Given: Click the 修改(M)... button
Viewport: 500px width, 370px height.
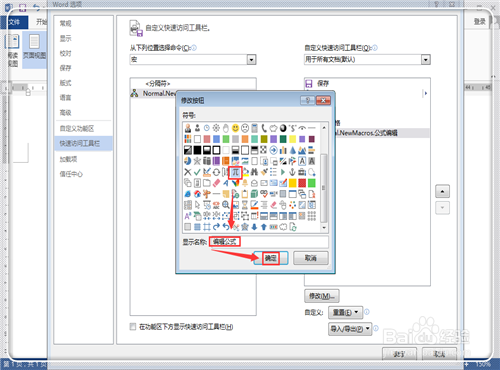Looking at the screenshot, I should click(322, 296).
